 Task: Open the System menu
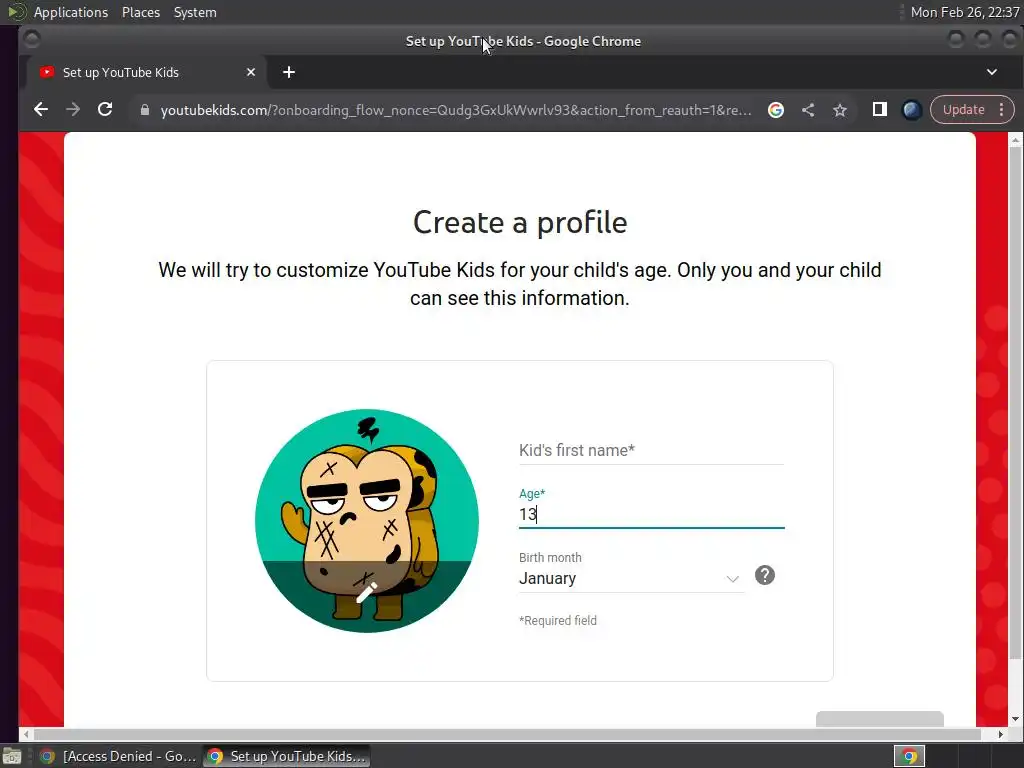point(195,12)
